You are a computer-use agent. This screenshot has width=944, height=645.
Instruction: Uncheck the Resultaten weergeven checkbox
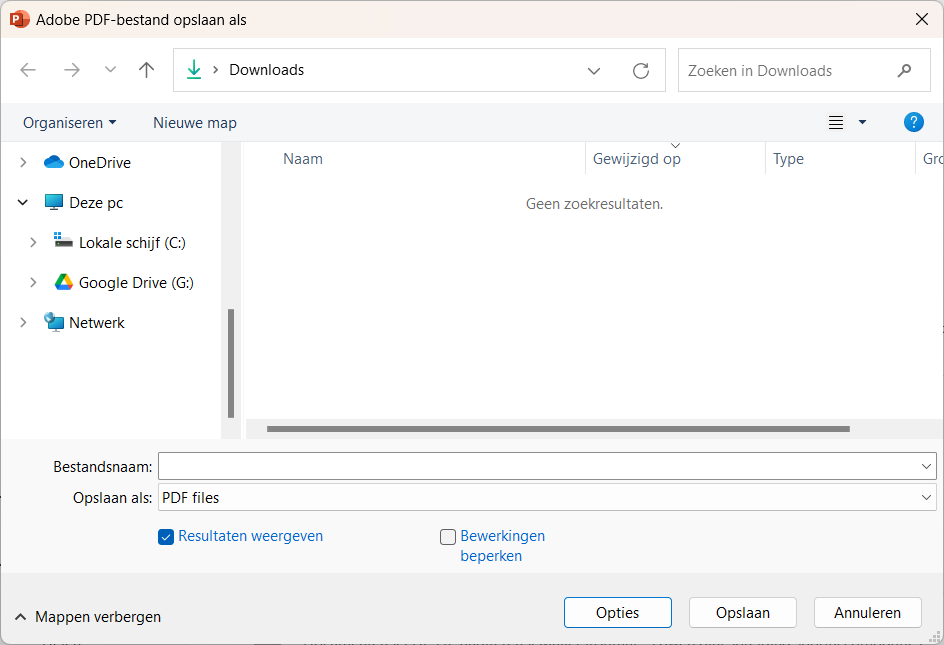coord(166,537)
